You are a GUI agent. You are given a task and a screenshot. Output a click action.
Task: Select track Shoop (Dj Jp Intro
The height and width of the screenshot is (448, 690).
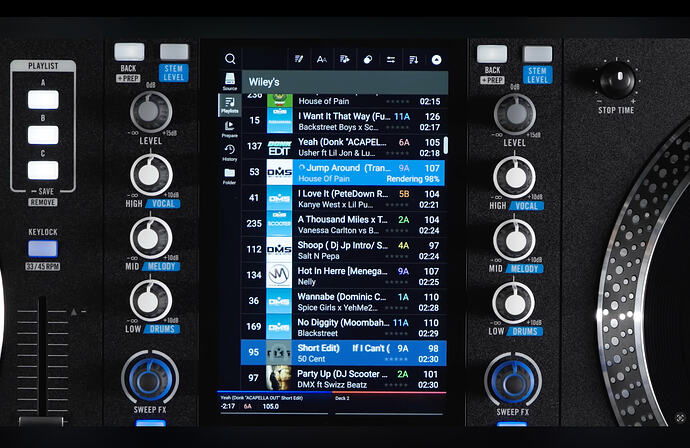click(344, 250)
